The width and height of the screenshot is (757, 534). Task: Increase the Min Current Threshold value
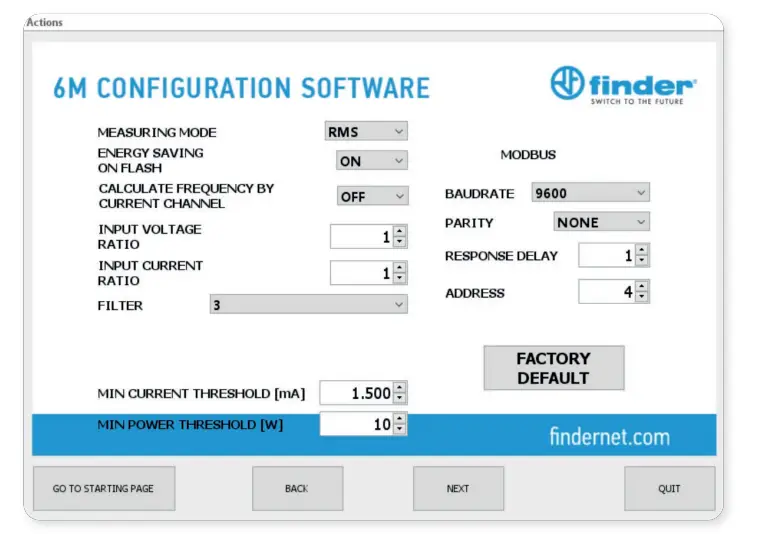pyautogui.click(x=400, y=387)
